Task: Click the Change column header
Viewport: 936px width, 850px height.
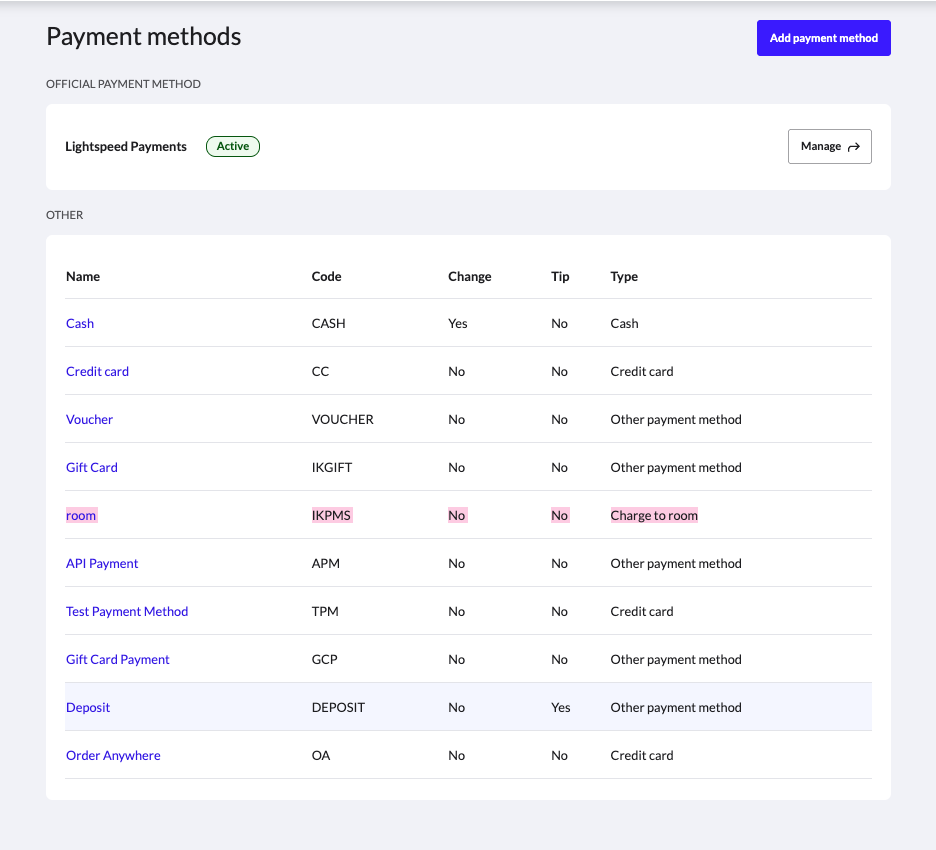Action: point(469,276)
